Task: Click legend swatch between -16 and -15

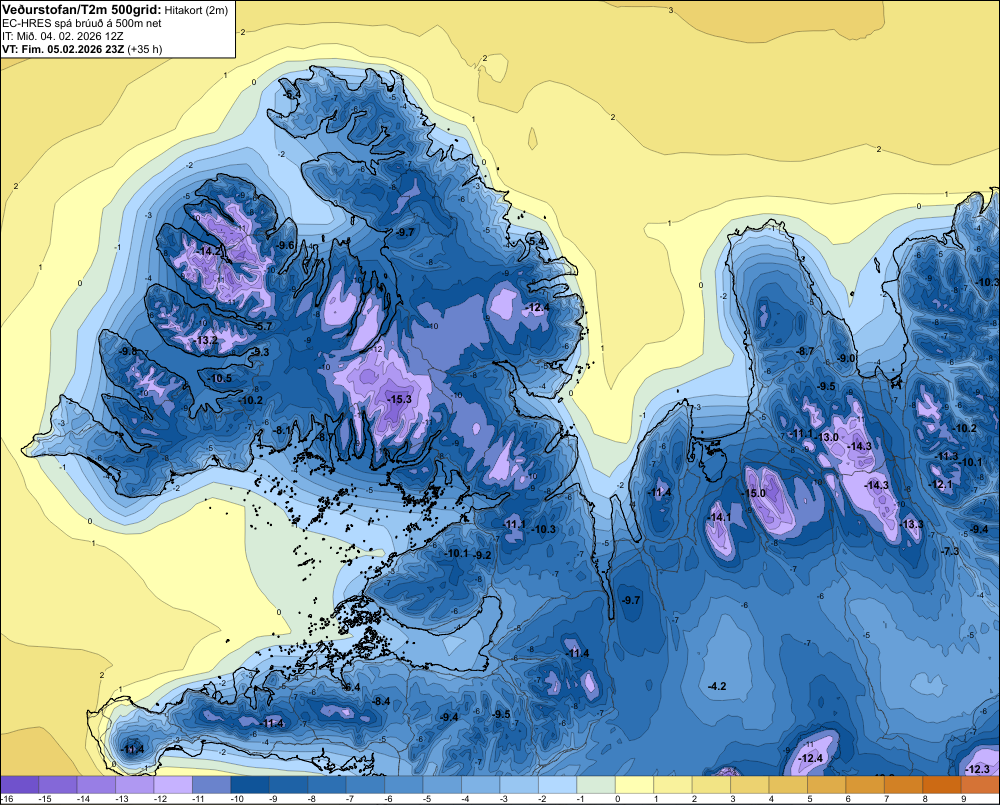Action: pyautogui.click(x=20, y=785)
